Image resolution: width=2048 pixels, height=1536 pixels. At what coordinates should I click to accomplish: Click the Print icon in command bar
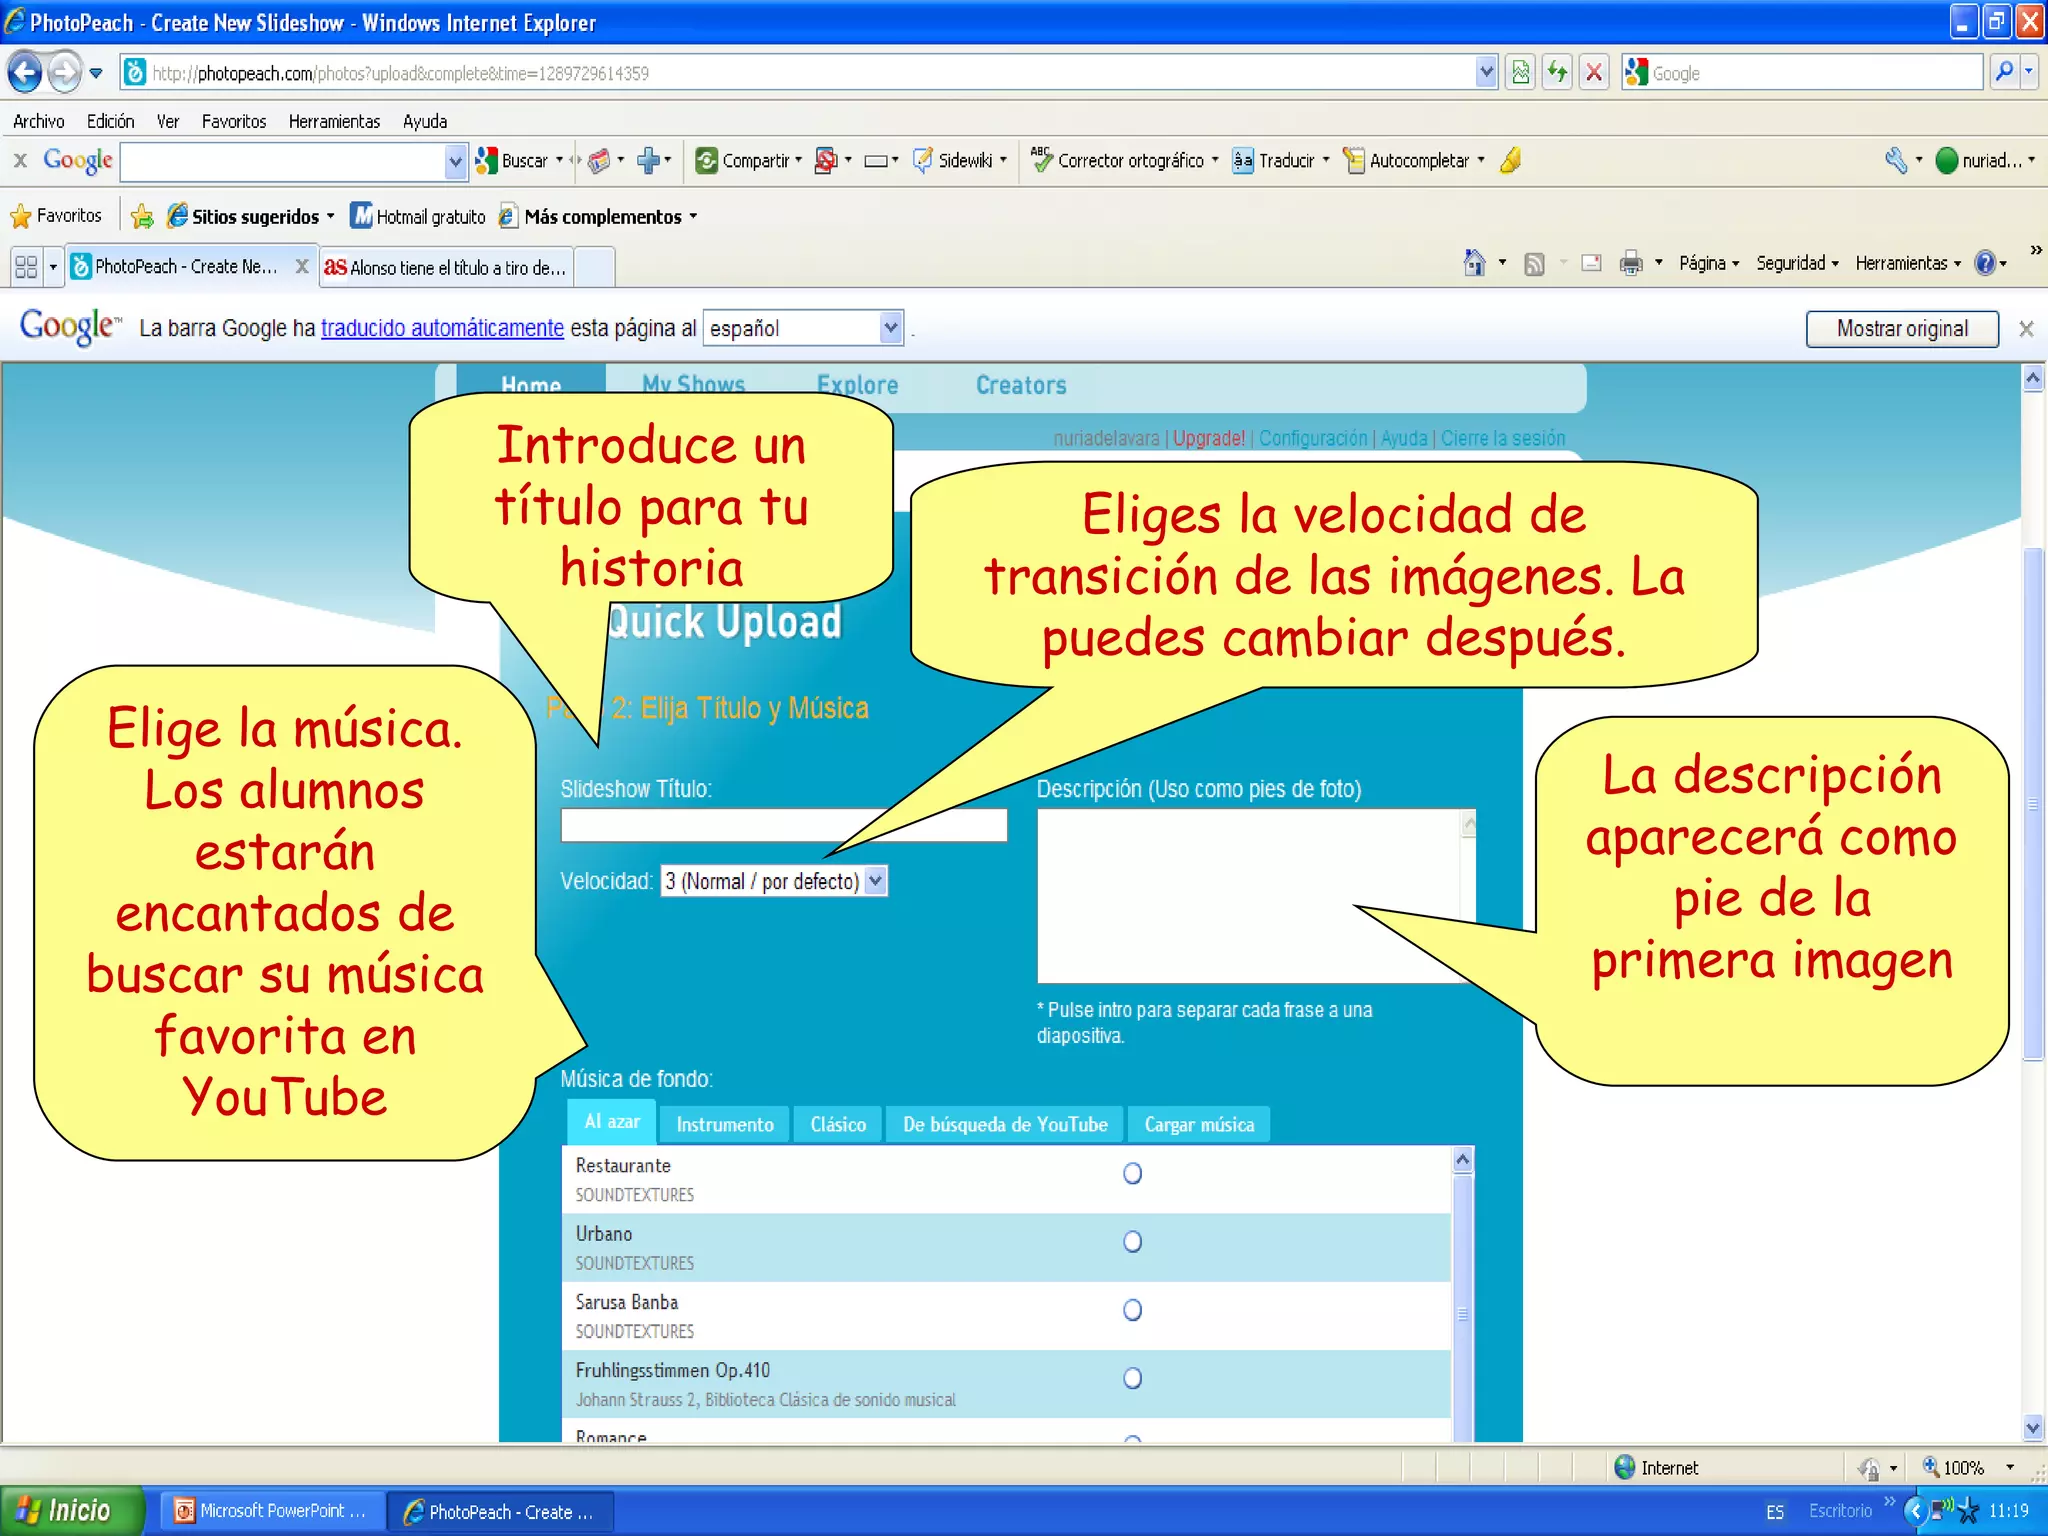pos(1631,263)
